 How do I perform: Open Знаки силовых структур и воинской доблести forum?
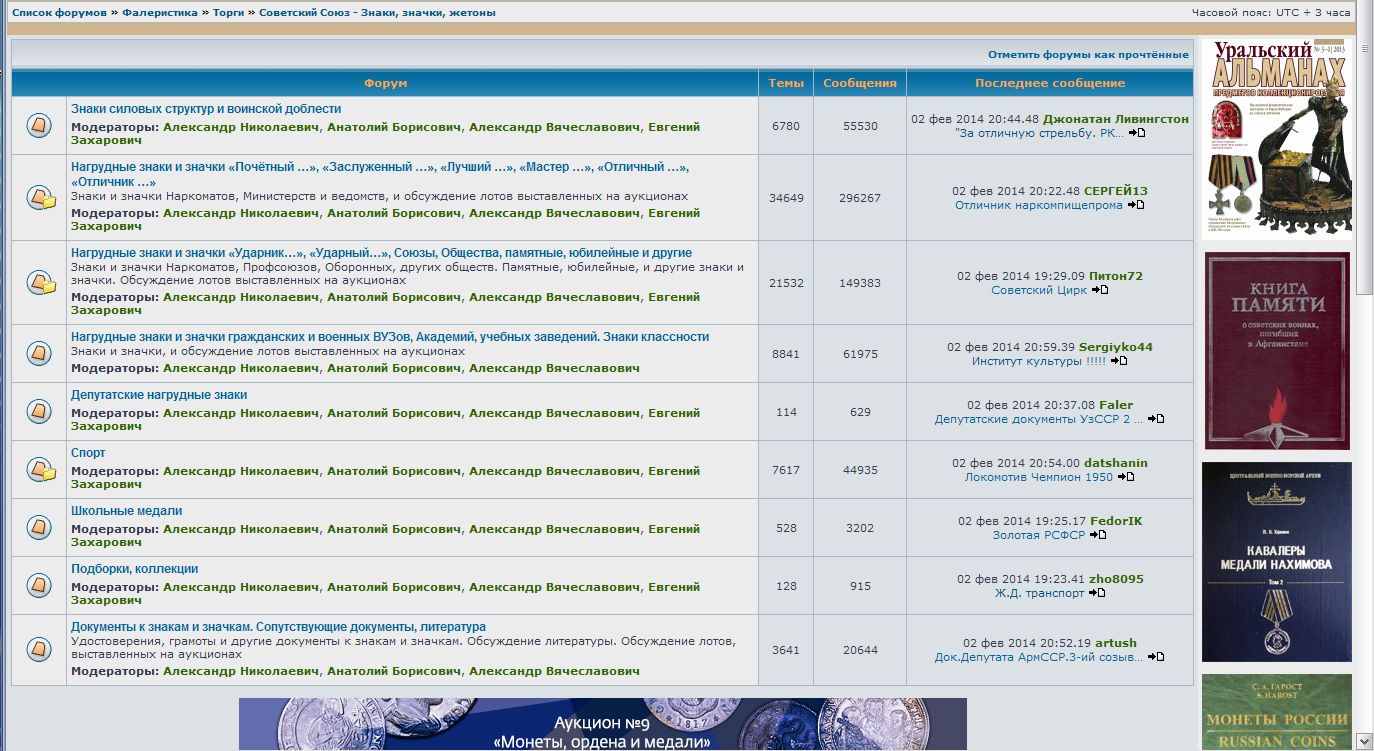coord(206,109)
